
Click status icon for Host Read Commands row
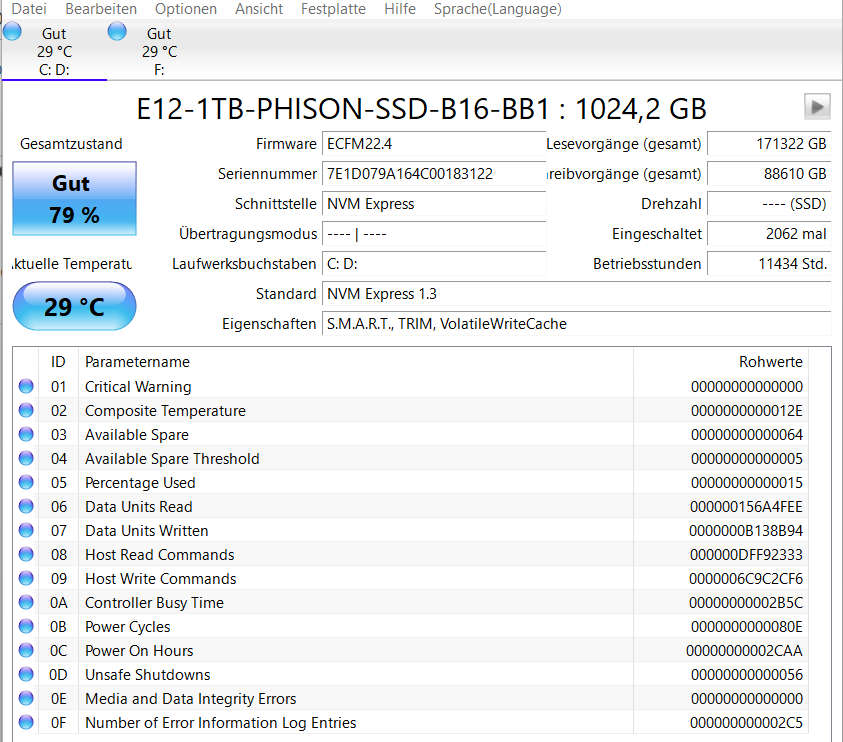point(26,554)
